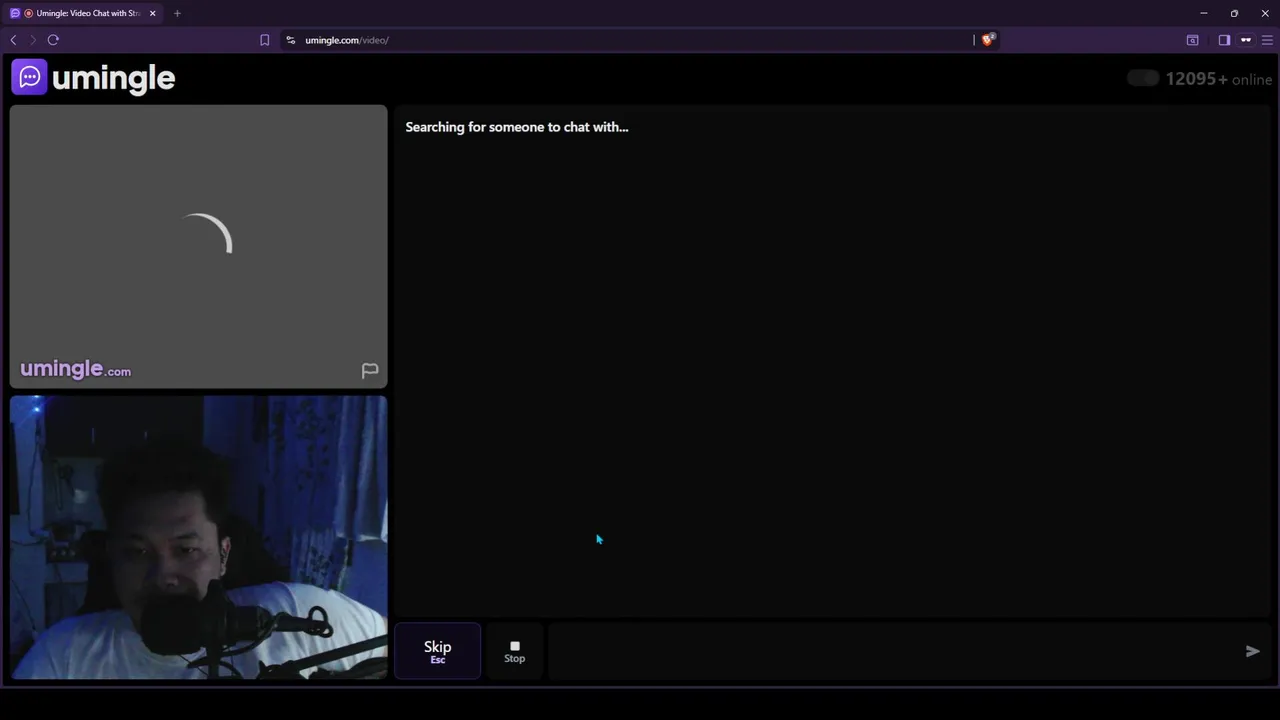Image resolution: width=1280 pixels, height=720 pixels.
Task: Flag the stranger video with report icon
Action: click(x=370, y=371)
